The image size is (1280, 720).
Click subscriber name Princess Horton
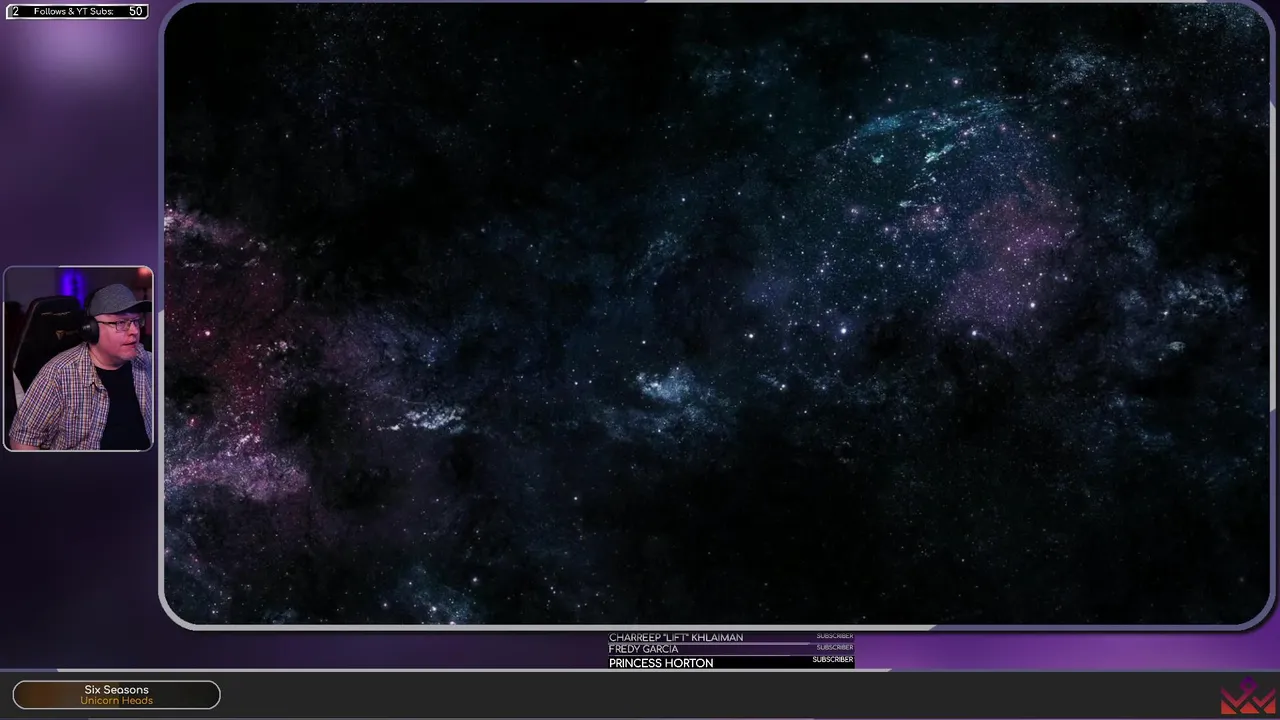coord(661,663)
